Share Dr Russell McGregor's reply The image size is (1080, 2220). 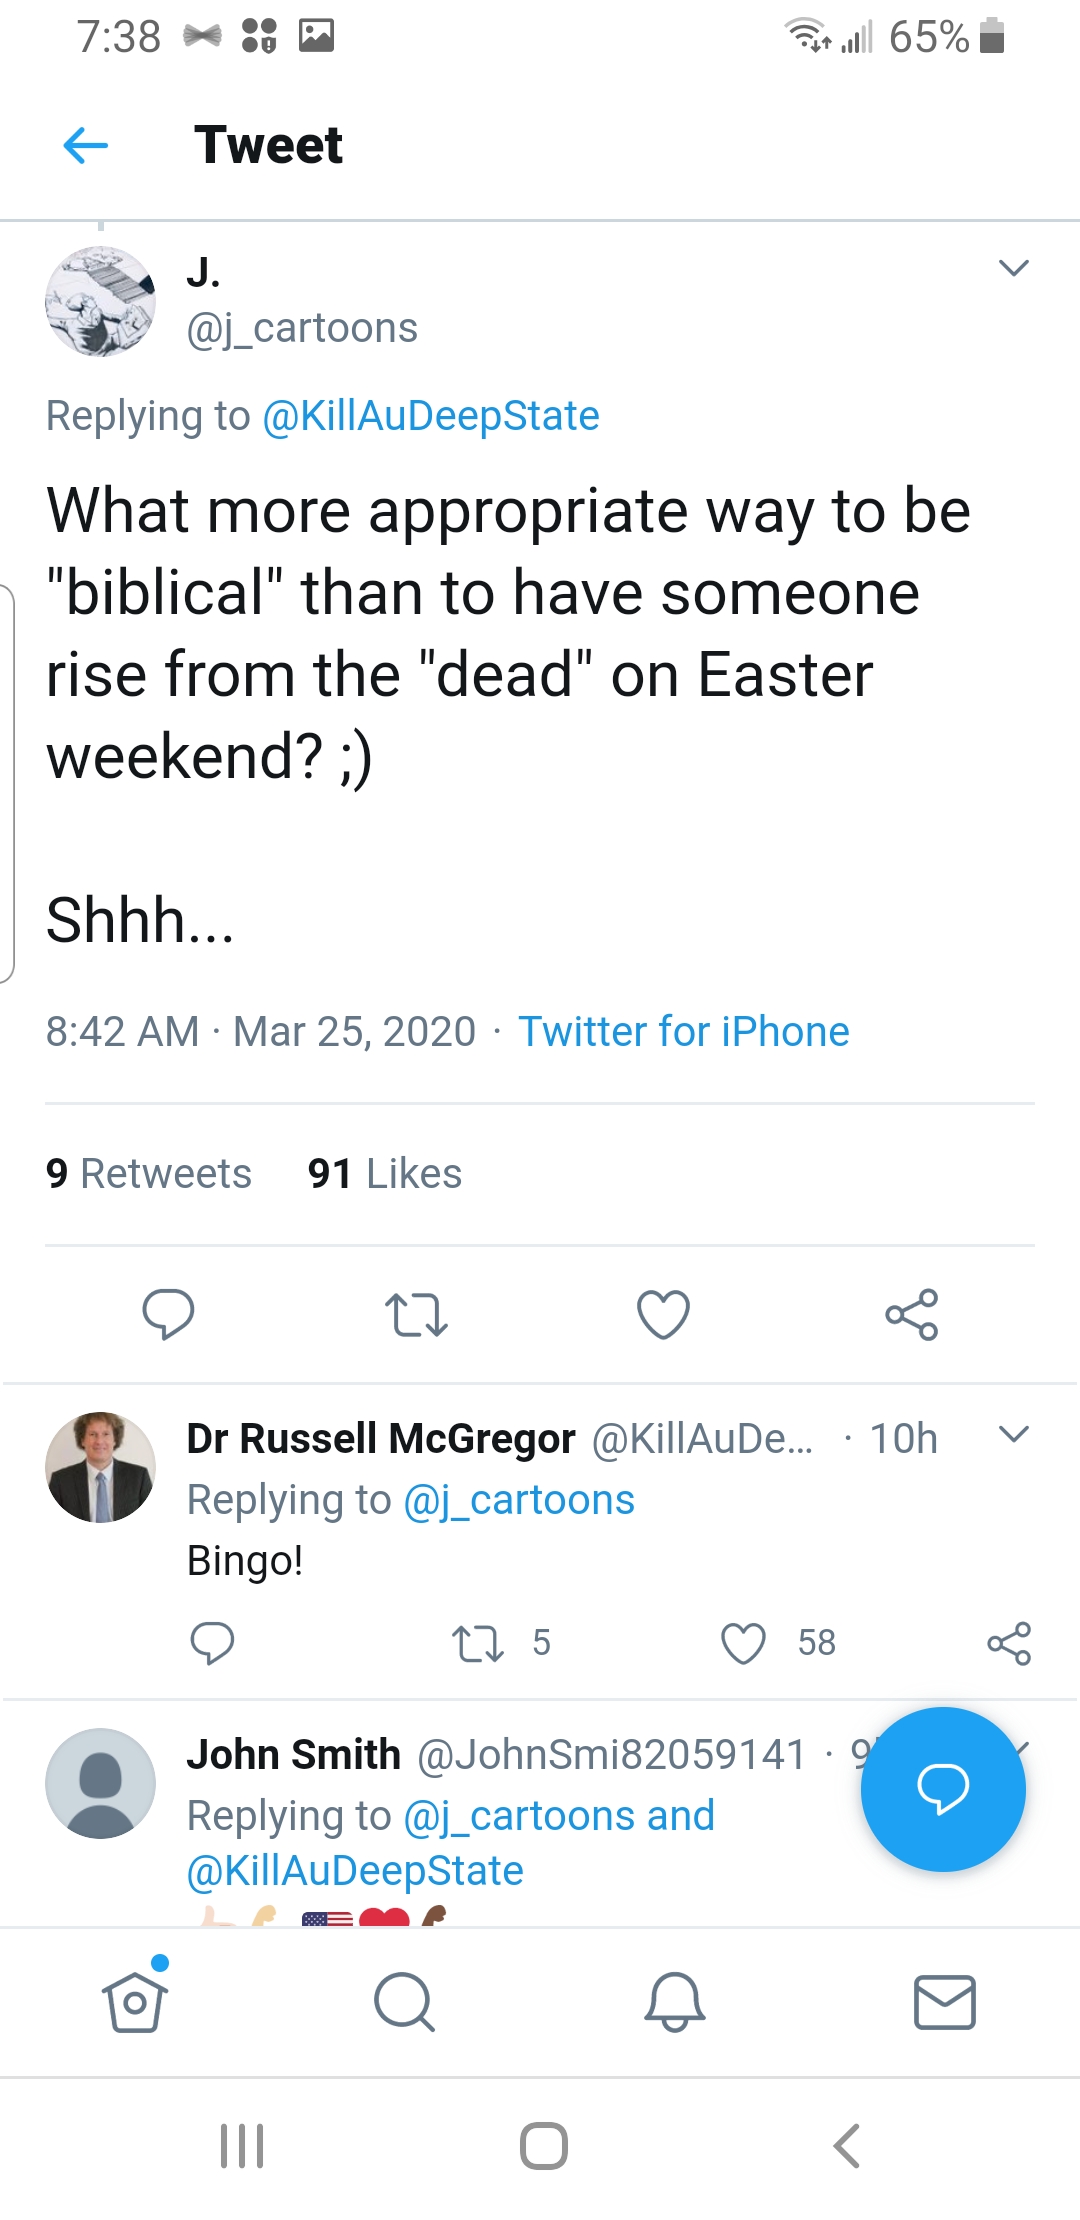click(1008, 1643)
